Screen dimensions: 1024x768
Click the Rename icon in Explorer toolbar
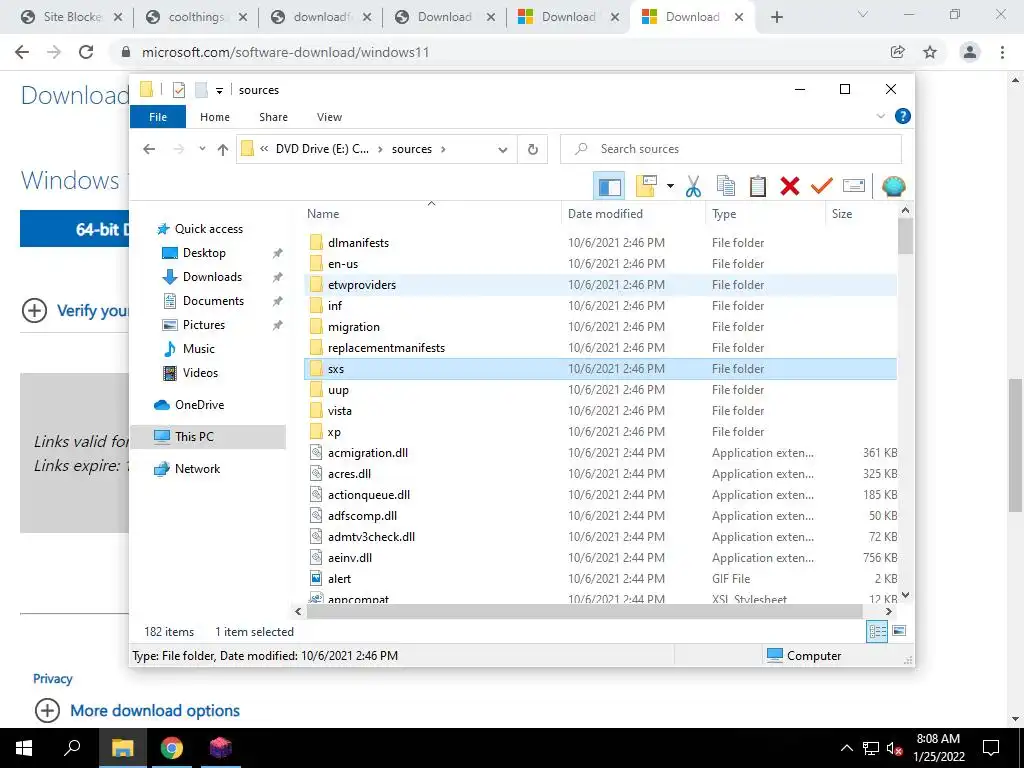(x=854, y=187)
